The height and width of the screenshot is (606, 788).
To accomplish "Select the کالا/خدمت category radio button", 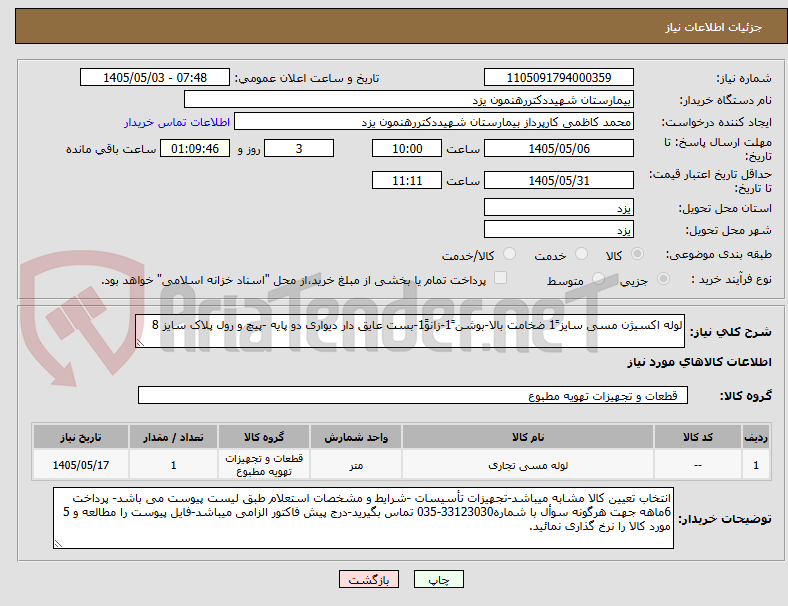I will coord(510,254).
